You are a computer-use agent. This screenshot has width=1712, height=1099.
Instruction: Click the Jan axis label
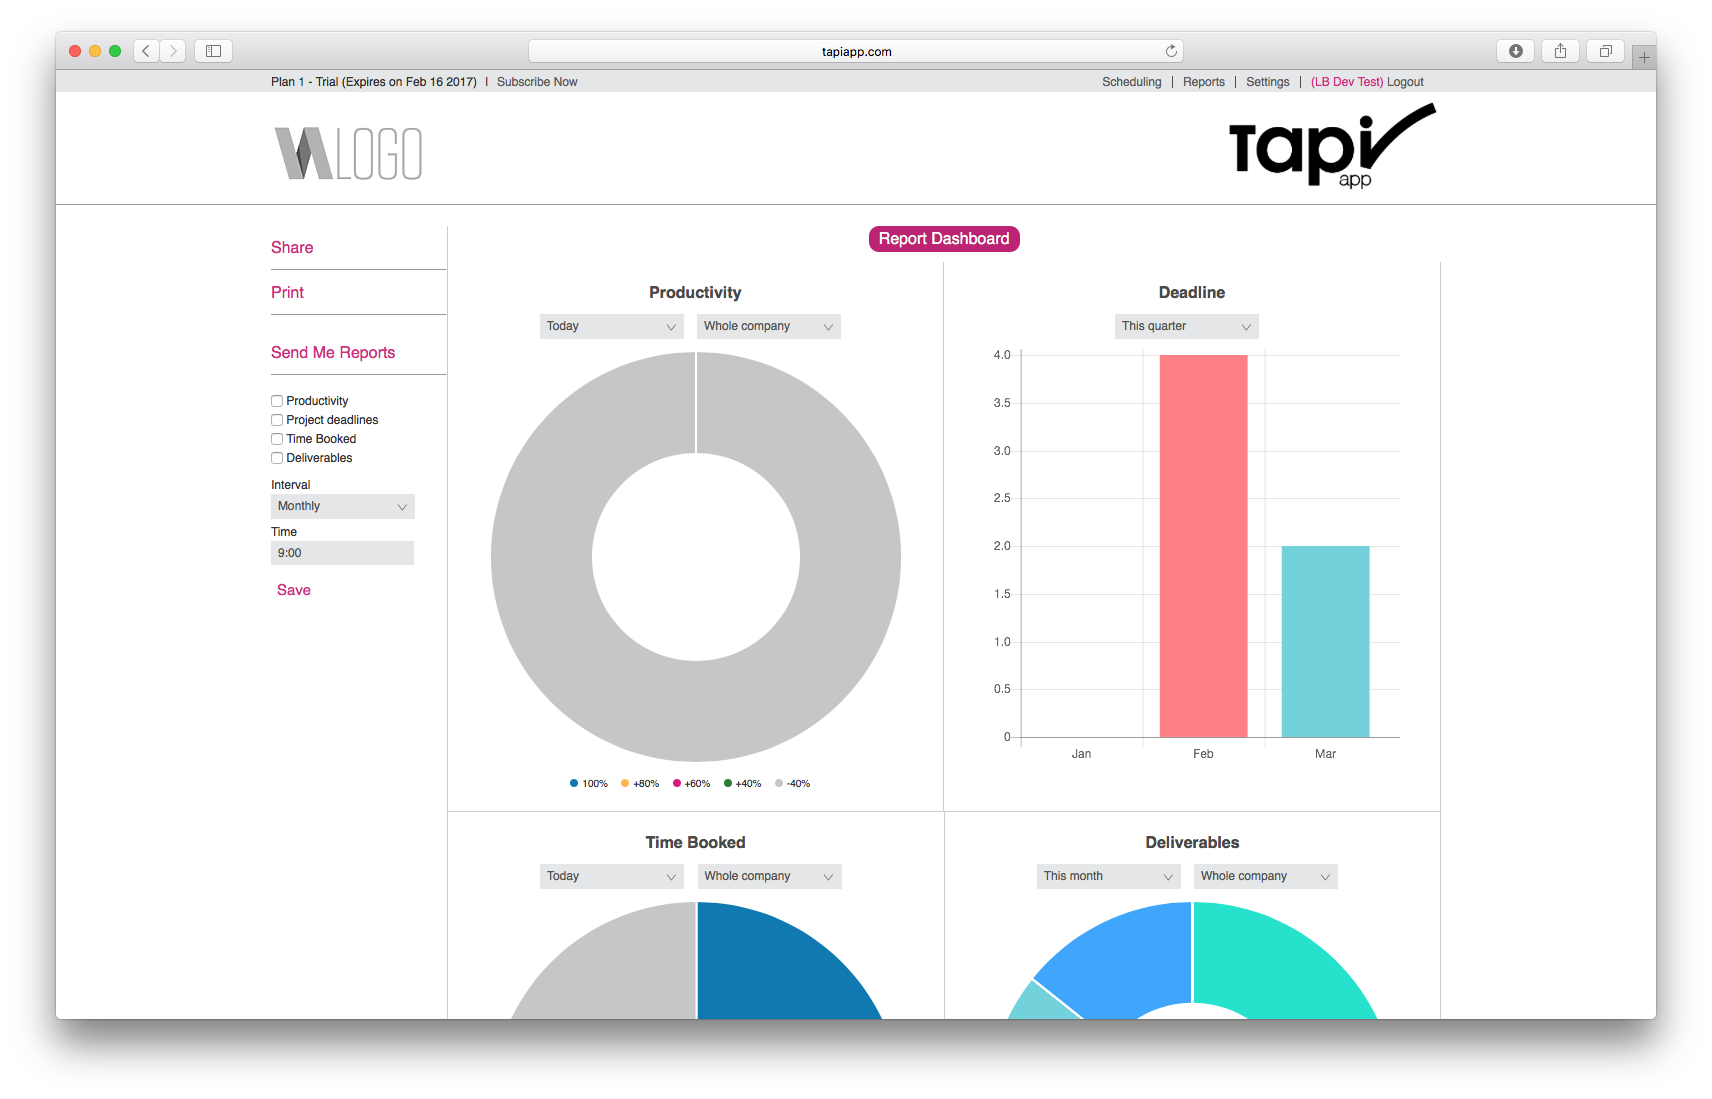[x=1081, y=754]
